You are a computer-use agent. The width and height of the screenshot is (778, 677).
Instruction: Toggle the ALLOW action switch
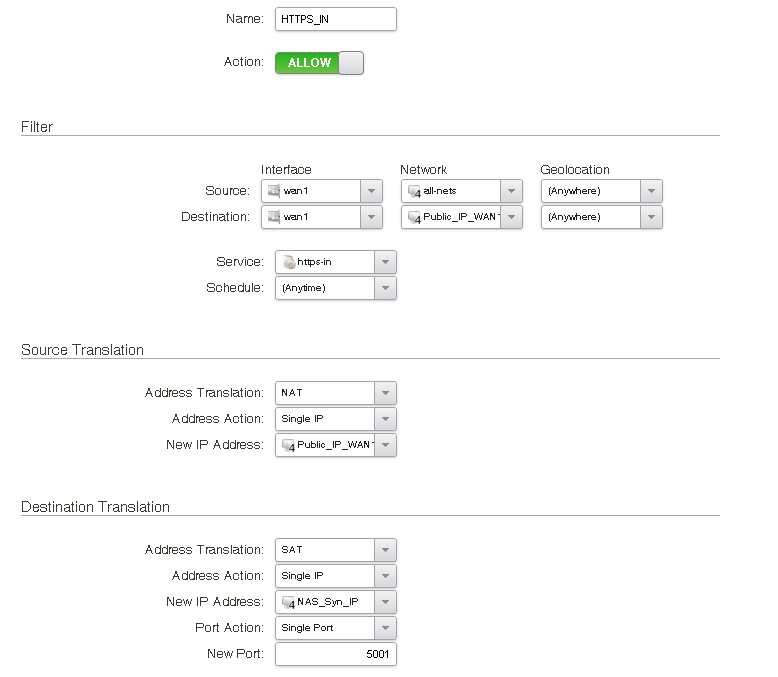coord(319,63)
